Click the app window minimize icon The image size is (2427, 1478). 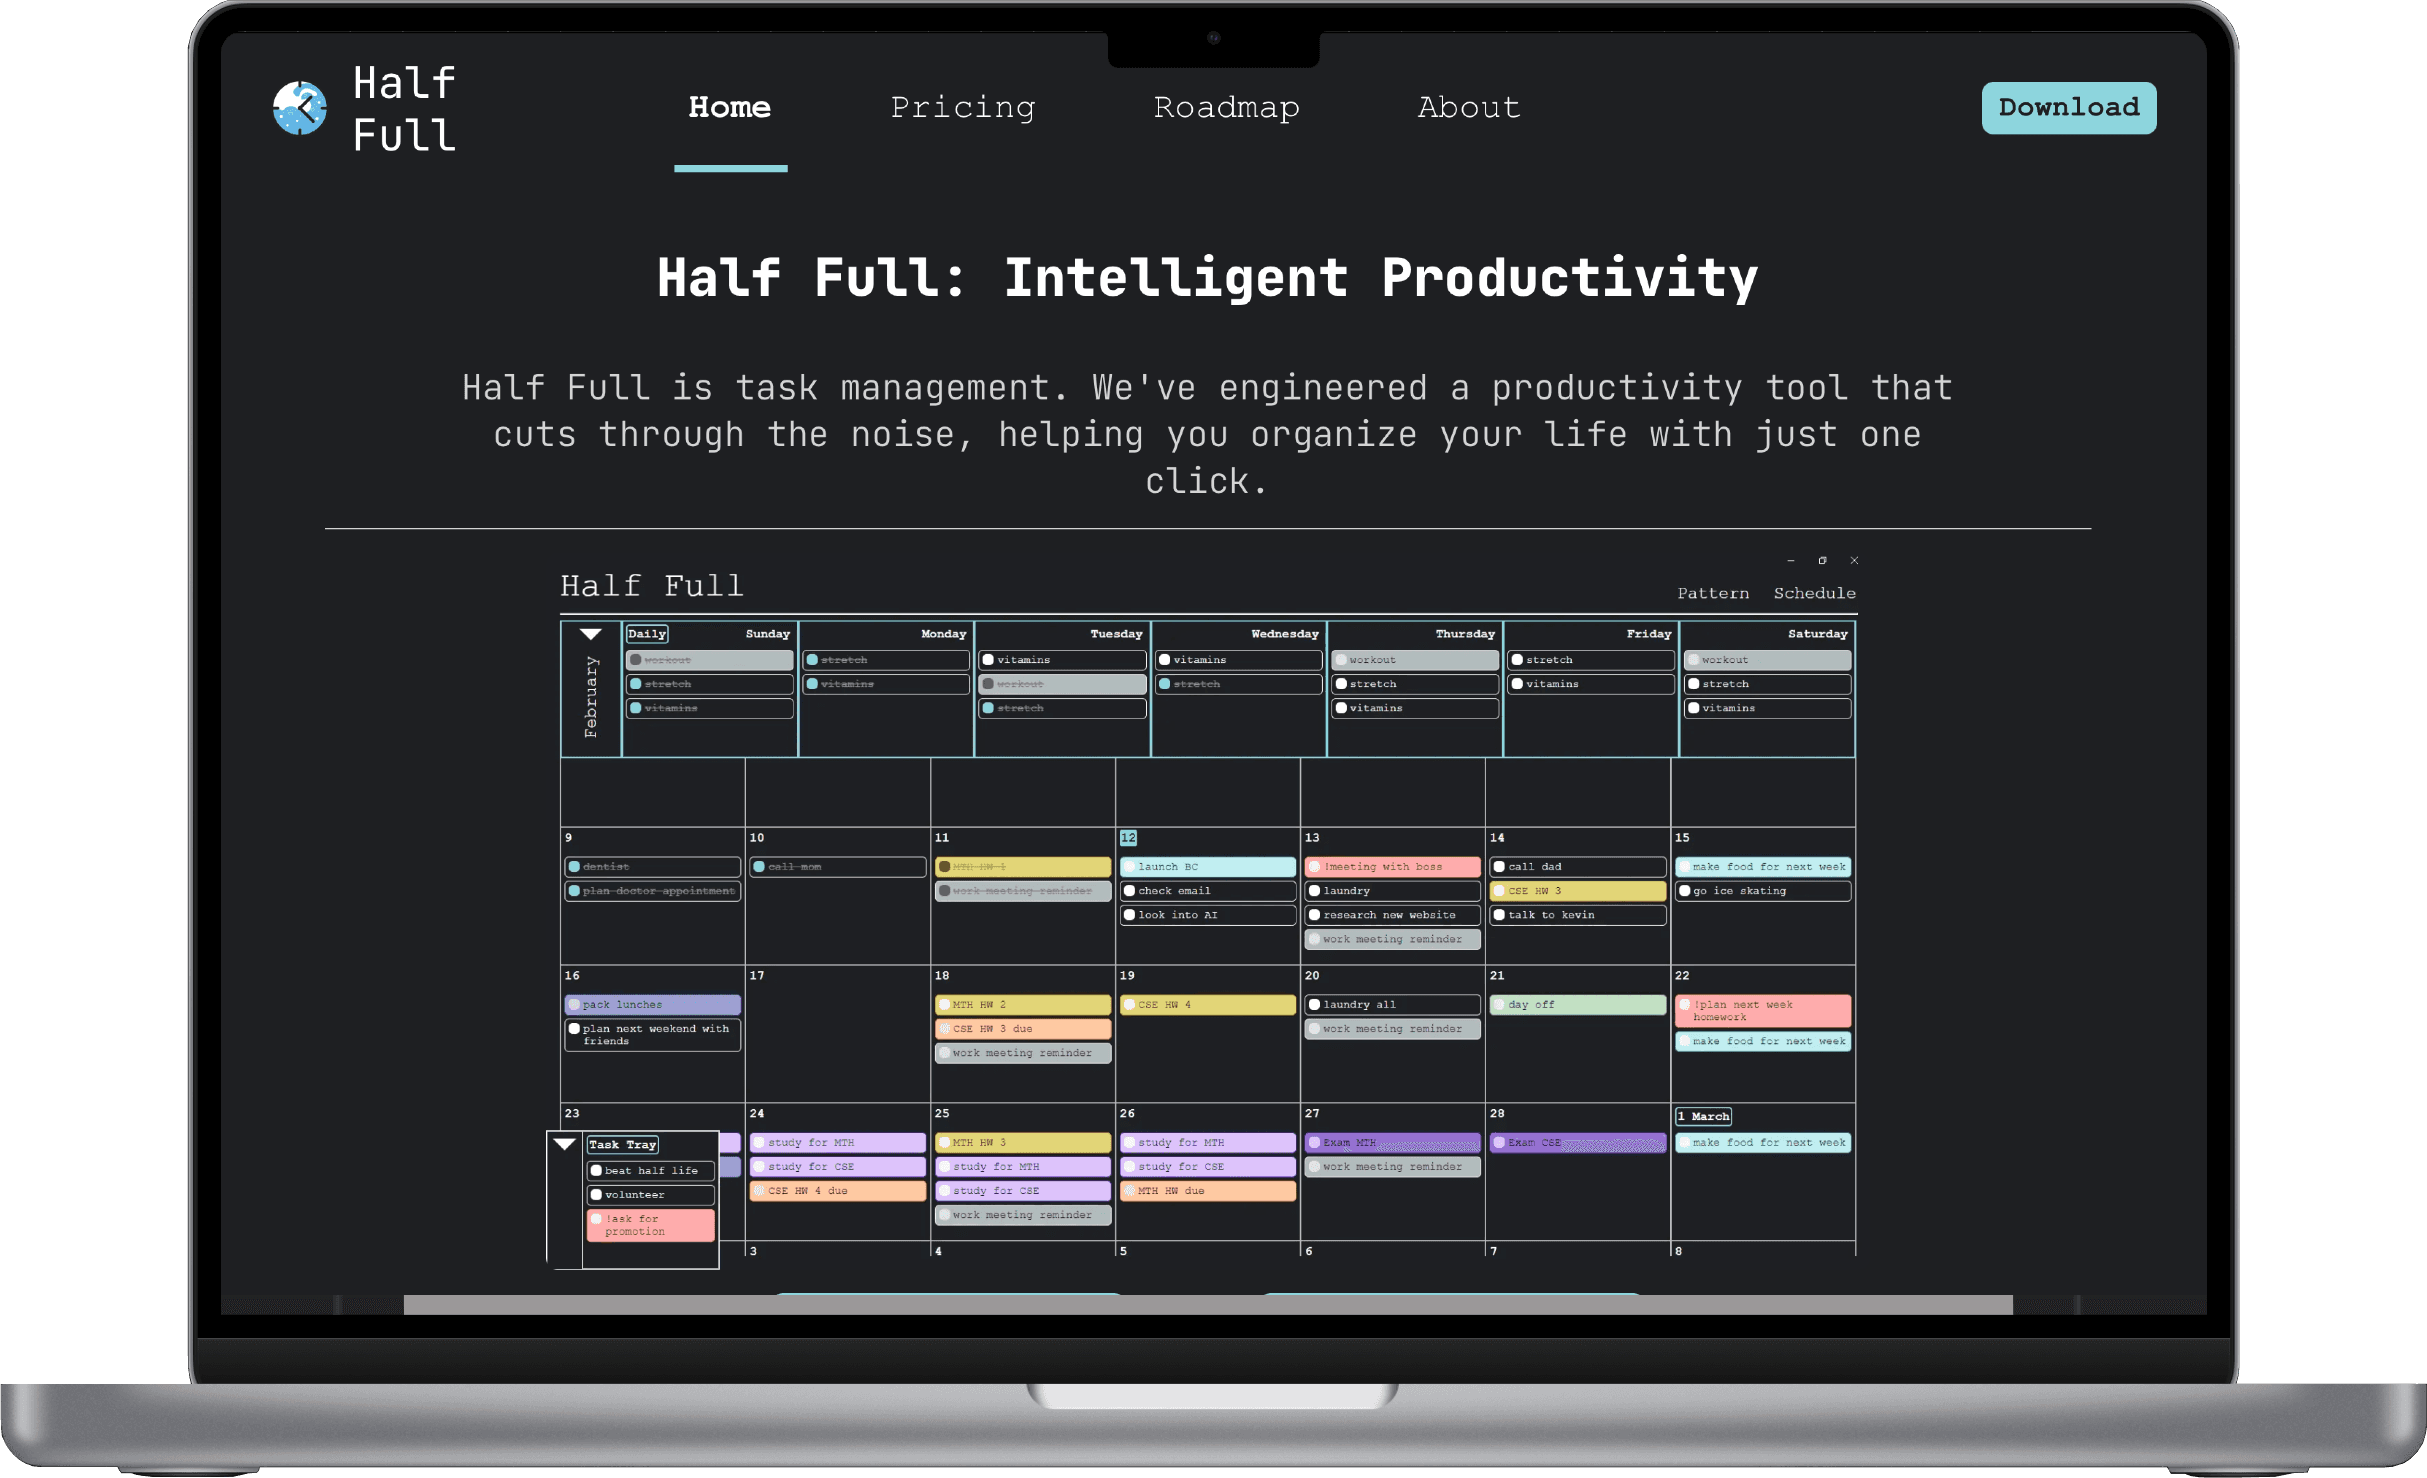pos(1790,560)
